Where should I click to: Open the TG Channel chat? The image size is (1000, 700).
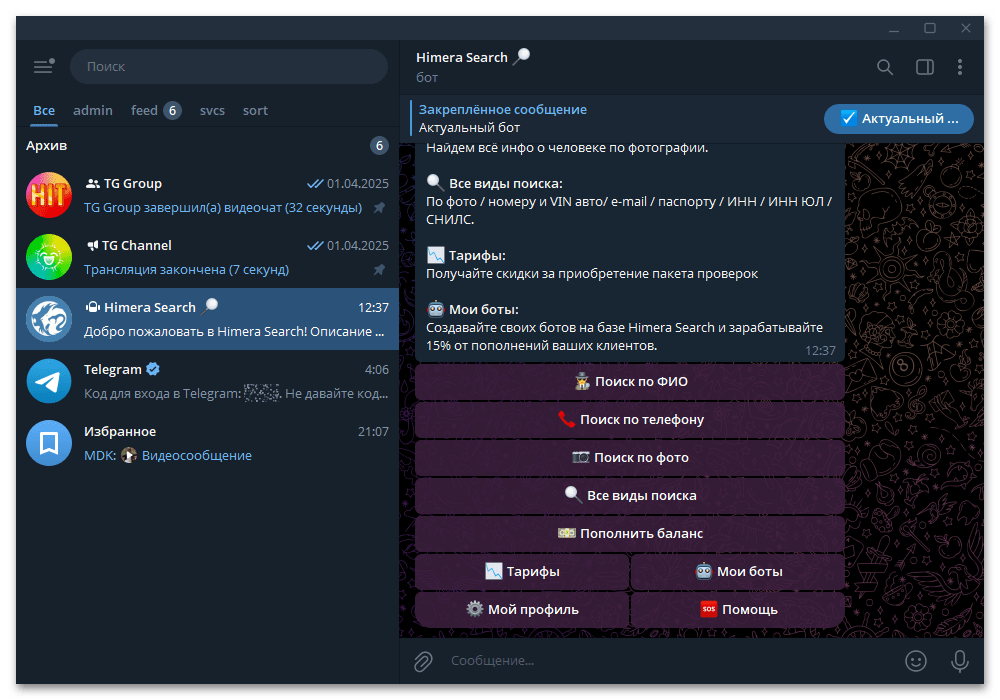[x=207, y=257]
